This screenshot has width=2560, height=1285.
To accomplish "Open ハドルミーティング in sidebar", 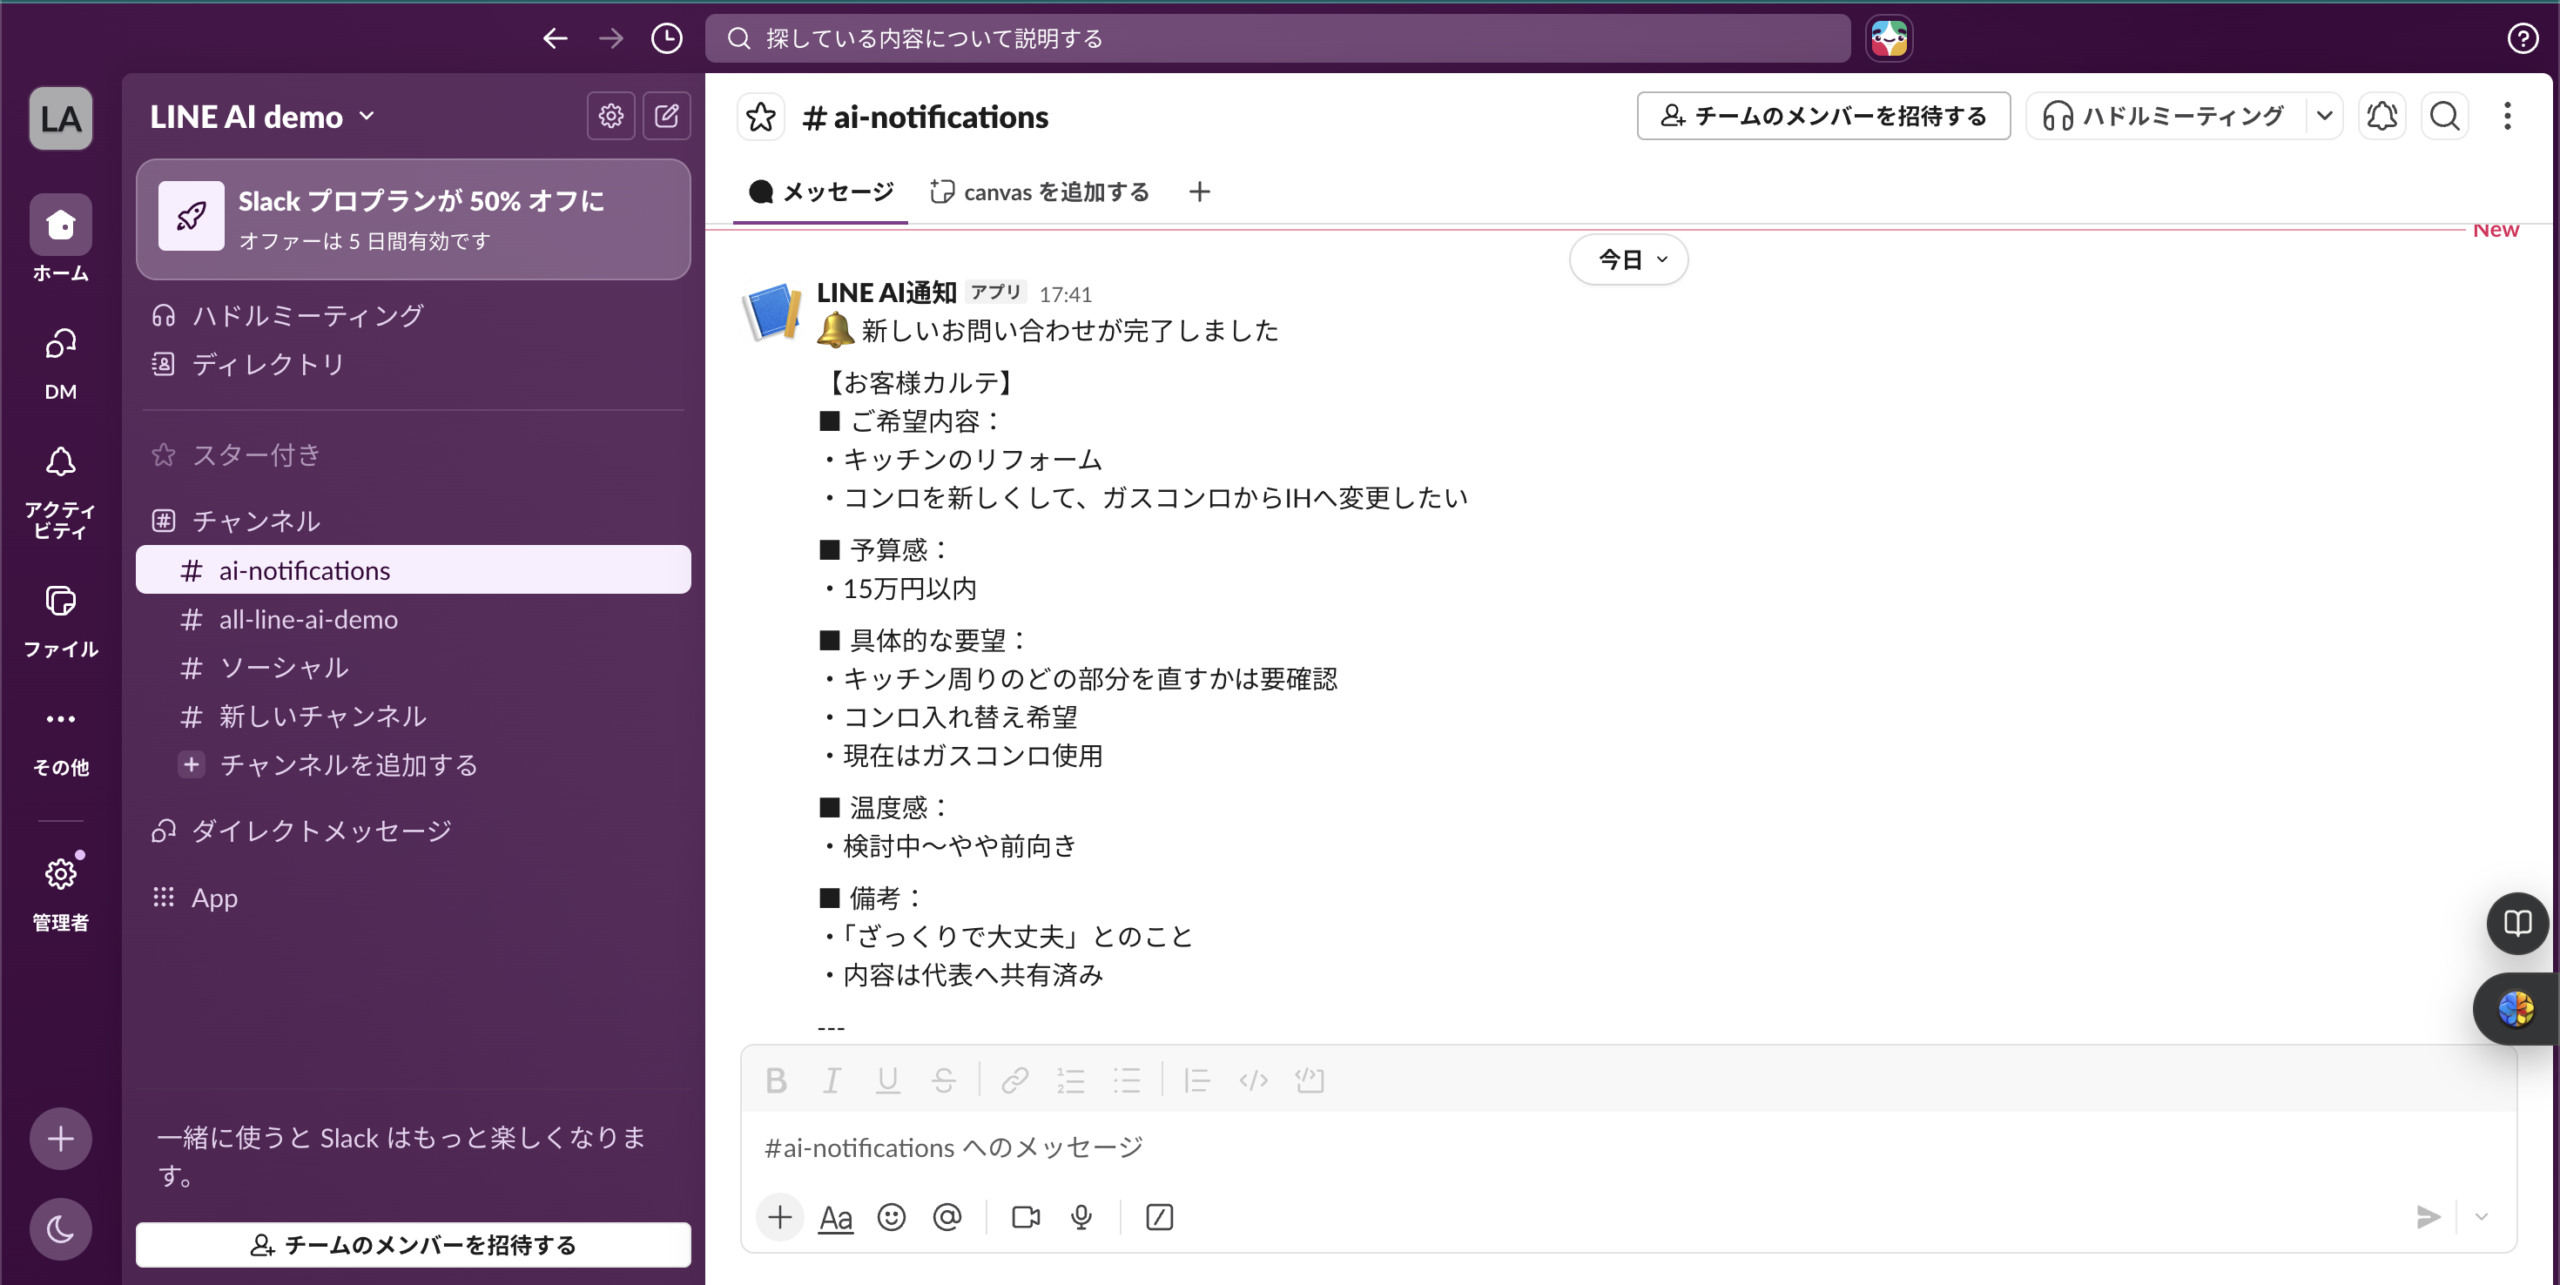I will coord(413,316).
